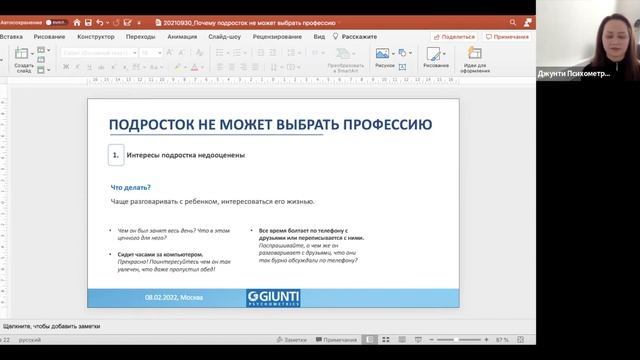Click the text Интересы подростка недооценены
This screenshot has width=640, height=360.
coord(186,155)
